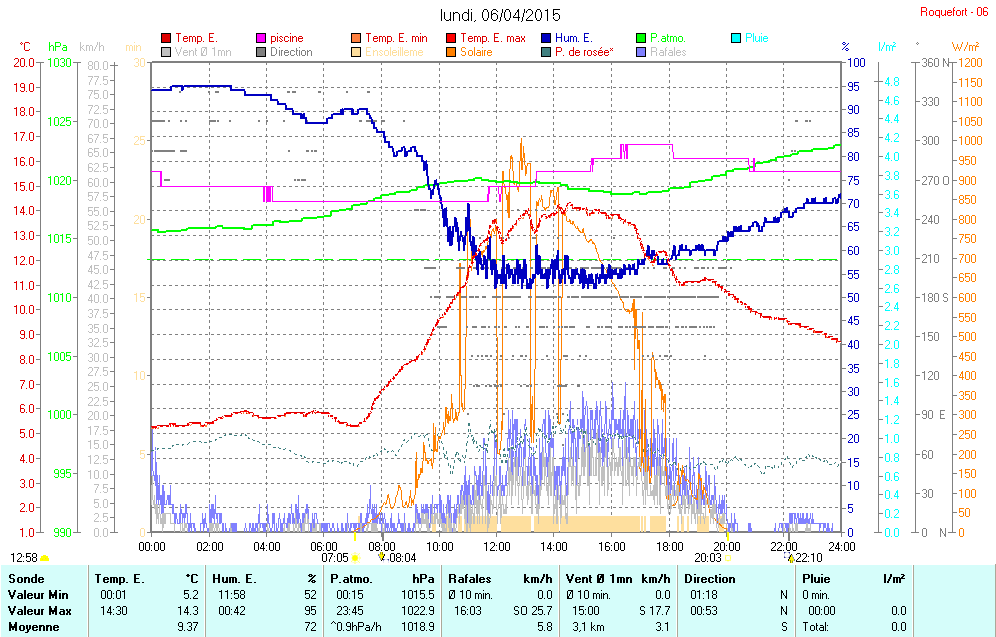Click the orange Solaire legend swatch
Viewport: 996px width, 637px height.
pos(451,52)
